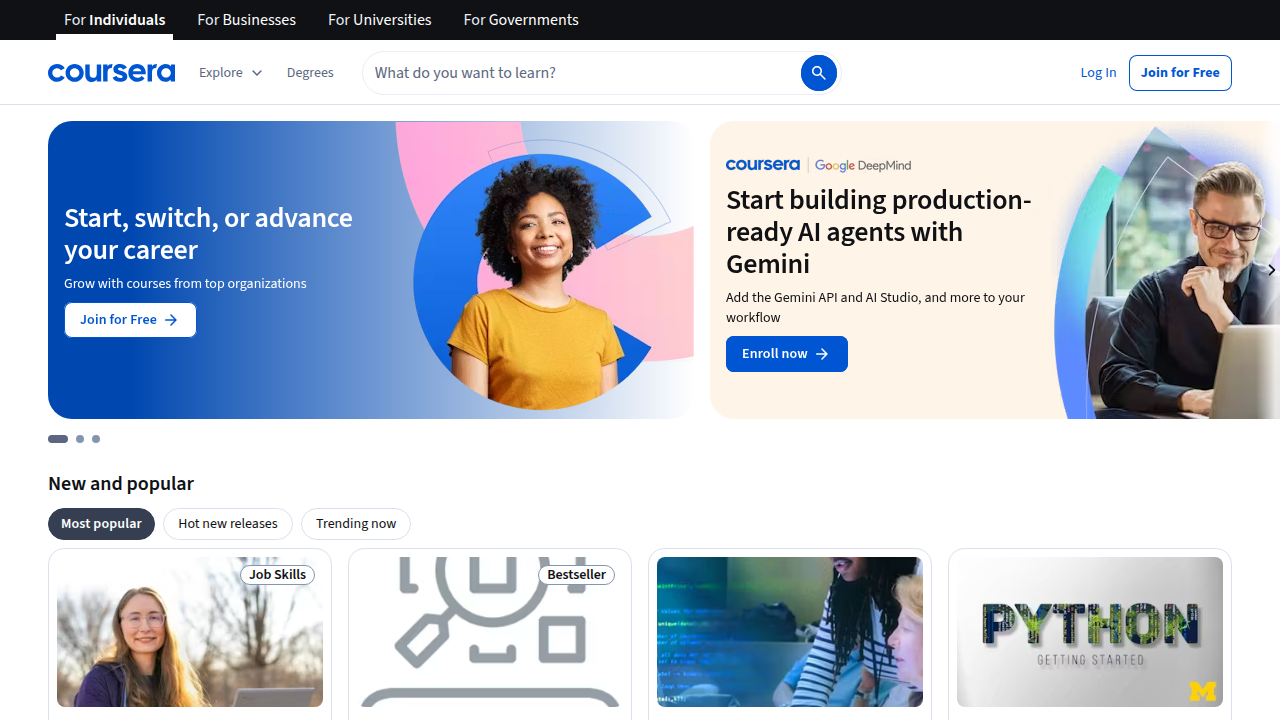Click the Coursera logo

click(111, 72)
